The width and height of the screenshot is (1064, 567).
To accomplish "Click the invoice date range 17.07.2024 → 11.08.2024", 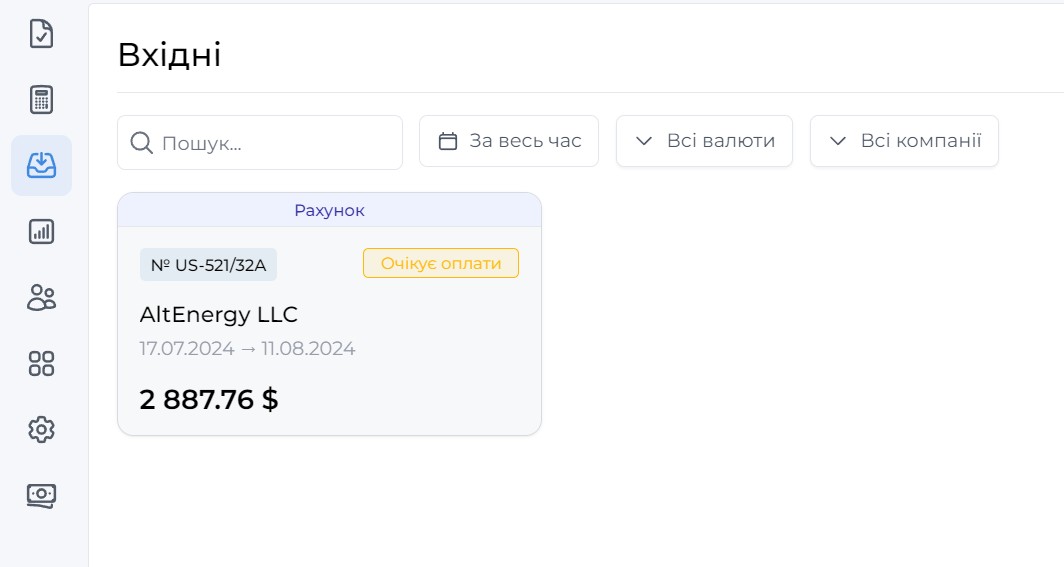I will [x=247, y=349].
